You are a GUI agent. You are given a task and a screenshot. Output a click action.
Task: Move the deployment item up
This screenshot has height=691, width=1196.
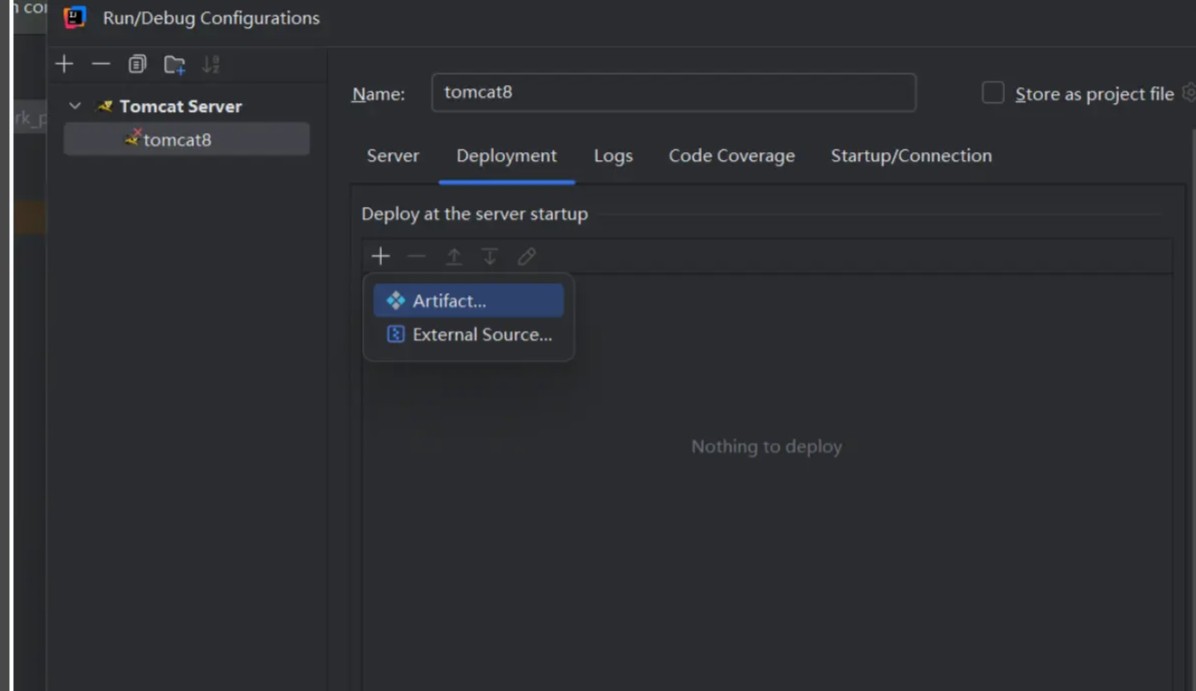453,257
